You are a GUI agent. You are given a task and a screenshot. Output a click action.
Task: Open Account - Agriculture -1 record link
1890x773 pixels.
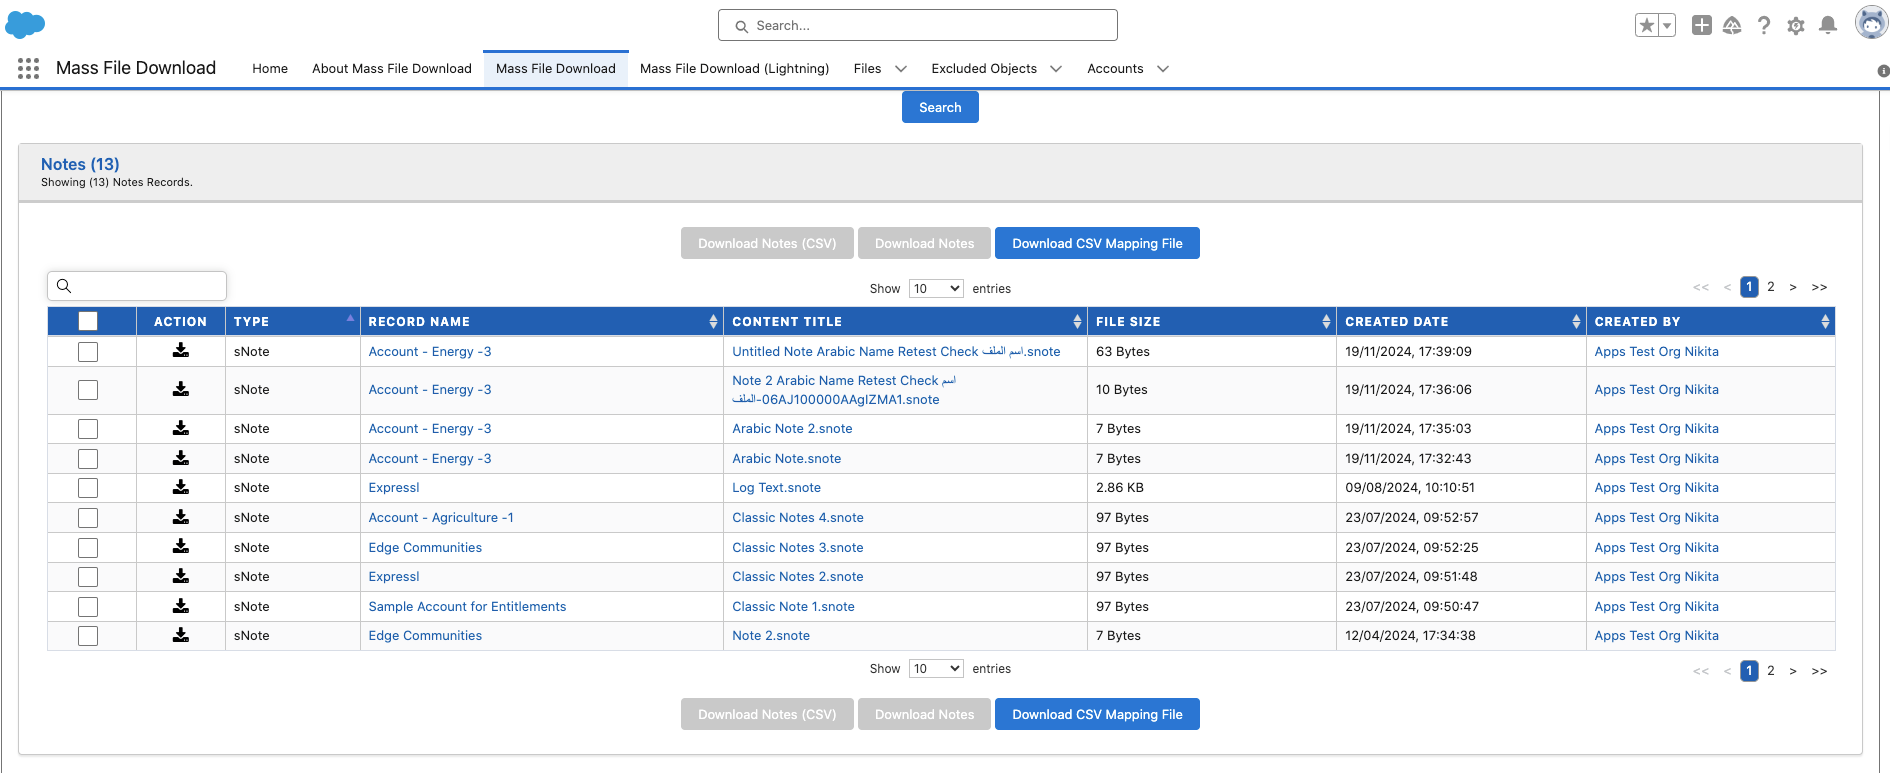click(441, 517)
